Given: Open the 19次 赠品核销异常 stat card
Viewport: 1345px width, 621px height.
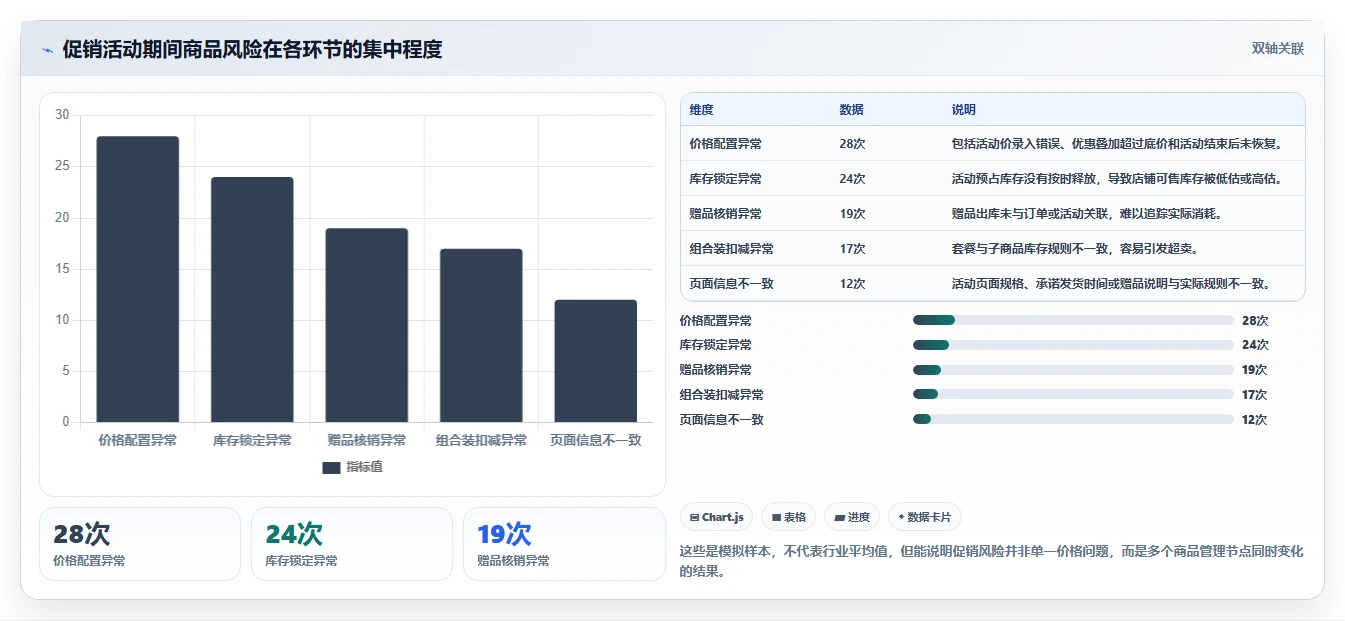Looking at the screenshot, I should tap(564, 544).
